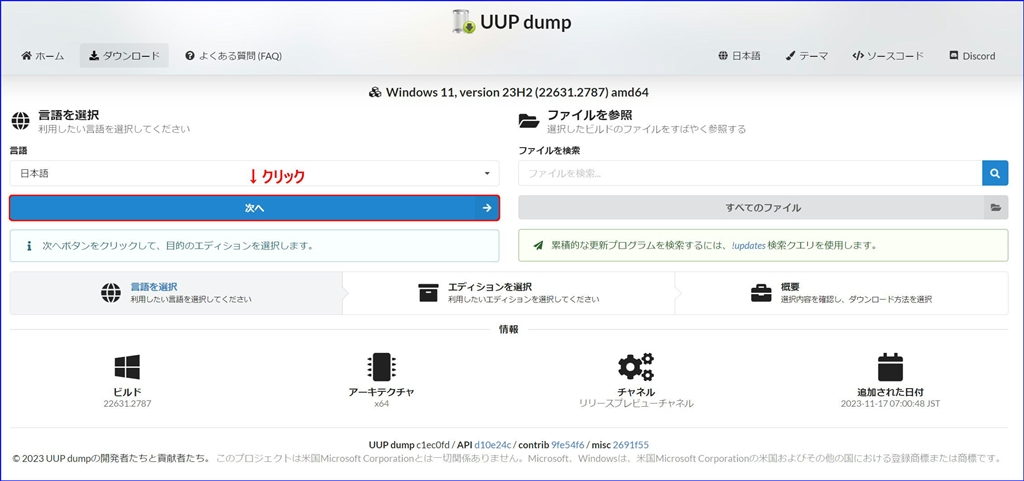The width and height of the screenshot is (1024, 481).
Task: Open misc commit link 2691f55
Action: (631, 444)
